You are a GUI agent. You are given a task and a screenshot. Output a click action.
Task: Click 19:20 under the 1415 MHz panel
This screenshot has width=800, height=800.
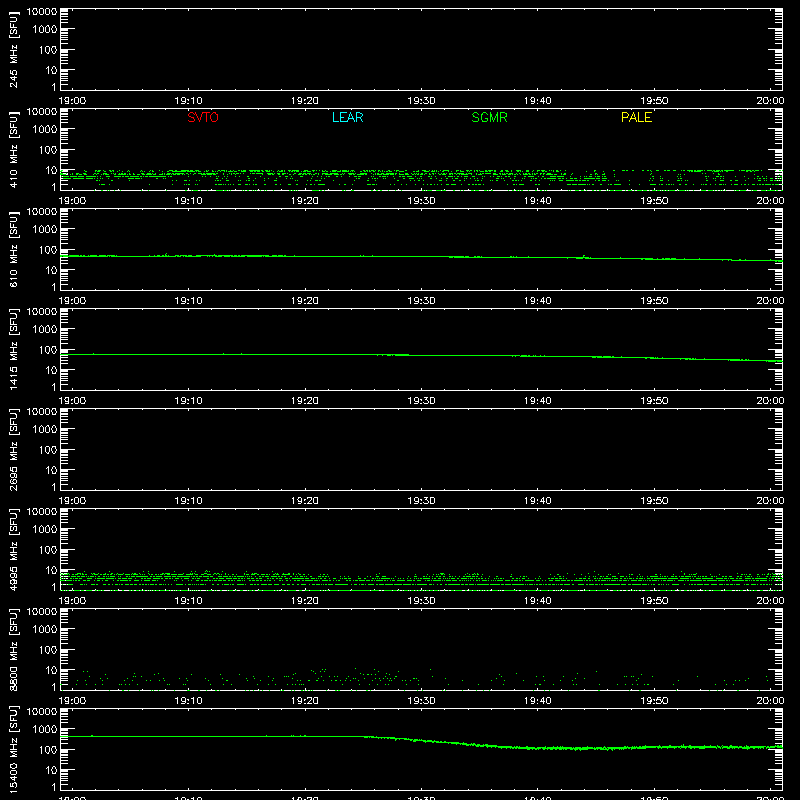[305, 401]
